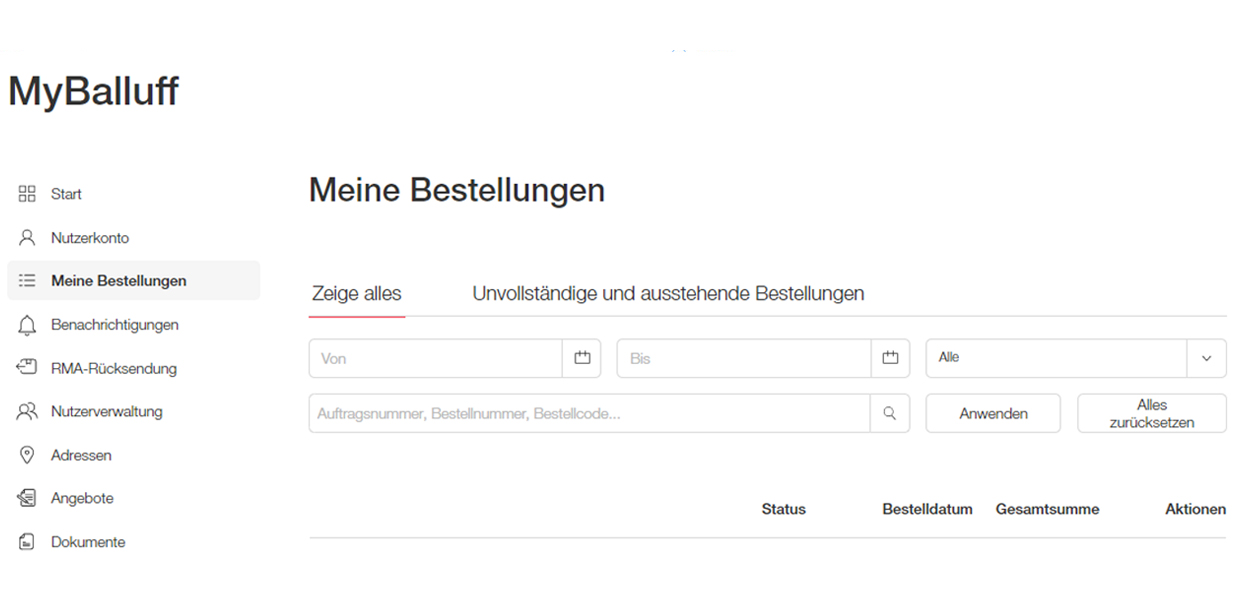Click the Adressen location pin icon

[x=27, y=455]
